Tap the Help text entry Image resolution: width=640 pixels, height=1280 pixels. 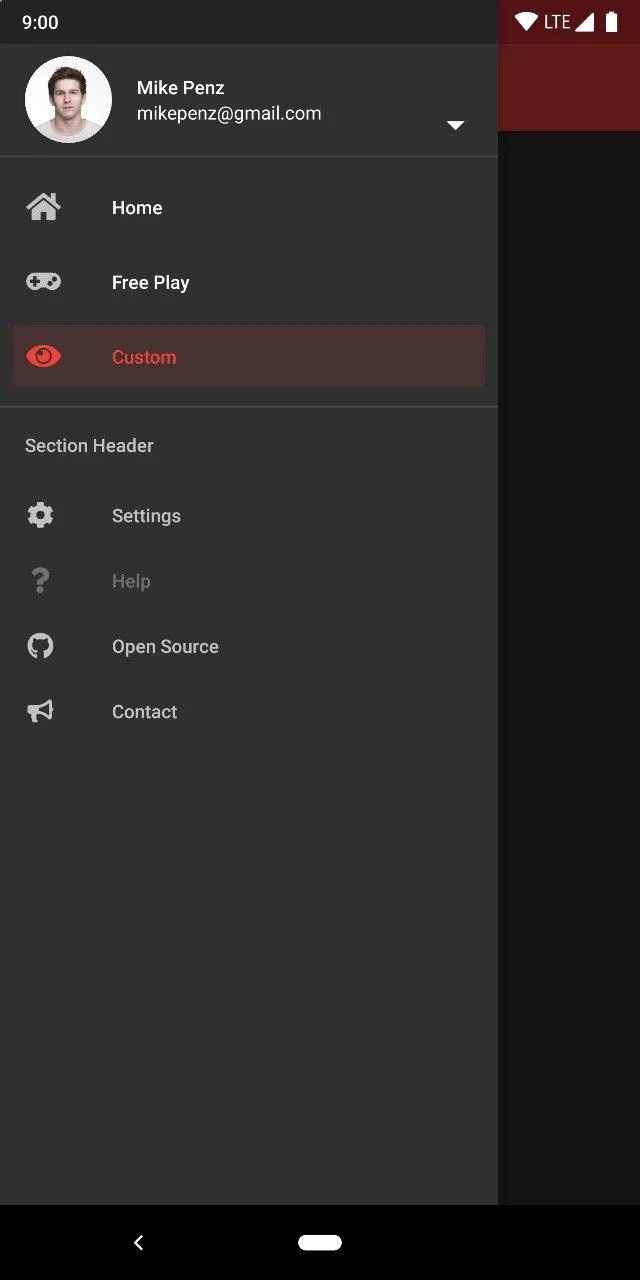[x=131, y=582]
